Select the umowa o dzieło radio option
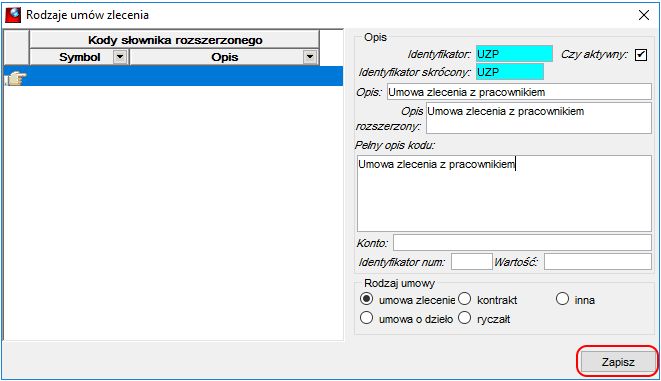The image size is (661, 381). [367, 318]
